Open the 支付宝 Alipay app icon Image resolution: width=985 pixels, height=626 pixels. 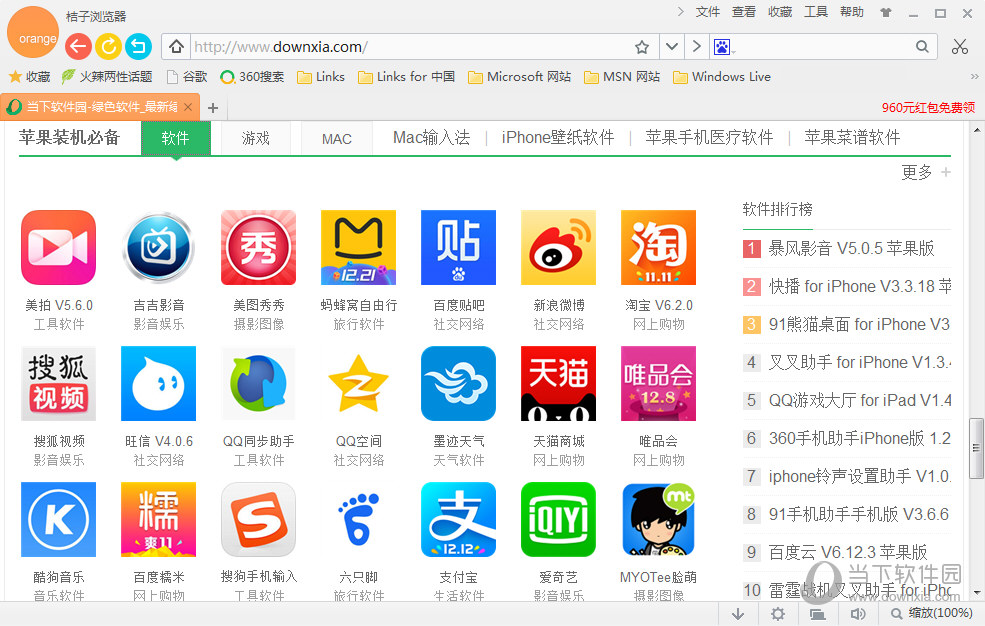click(458, 519)
